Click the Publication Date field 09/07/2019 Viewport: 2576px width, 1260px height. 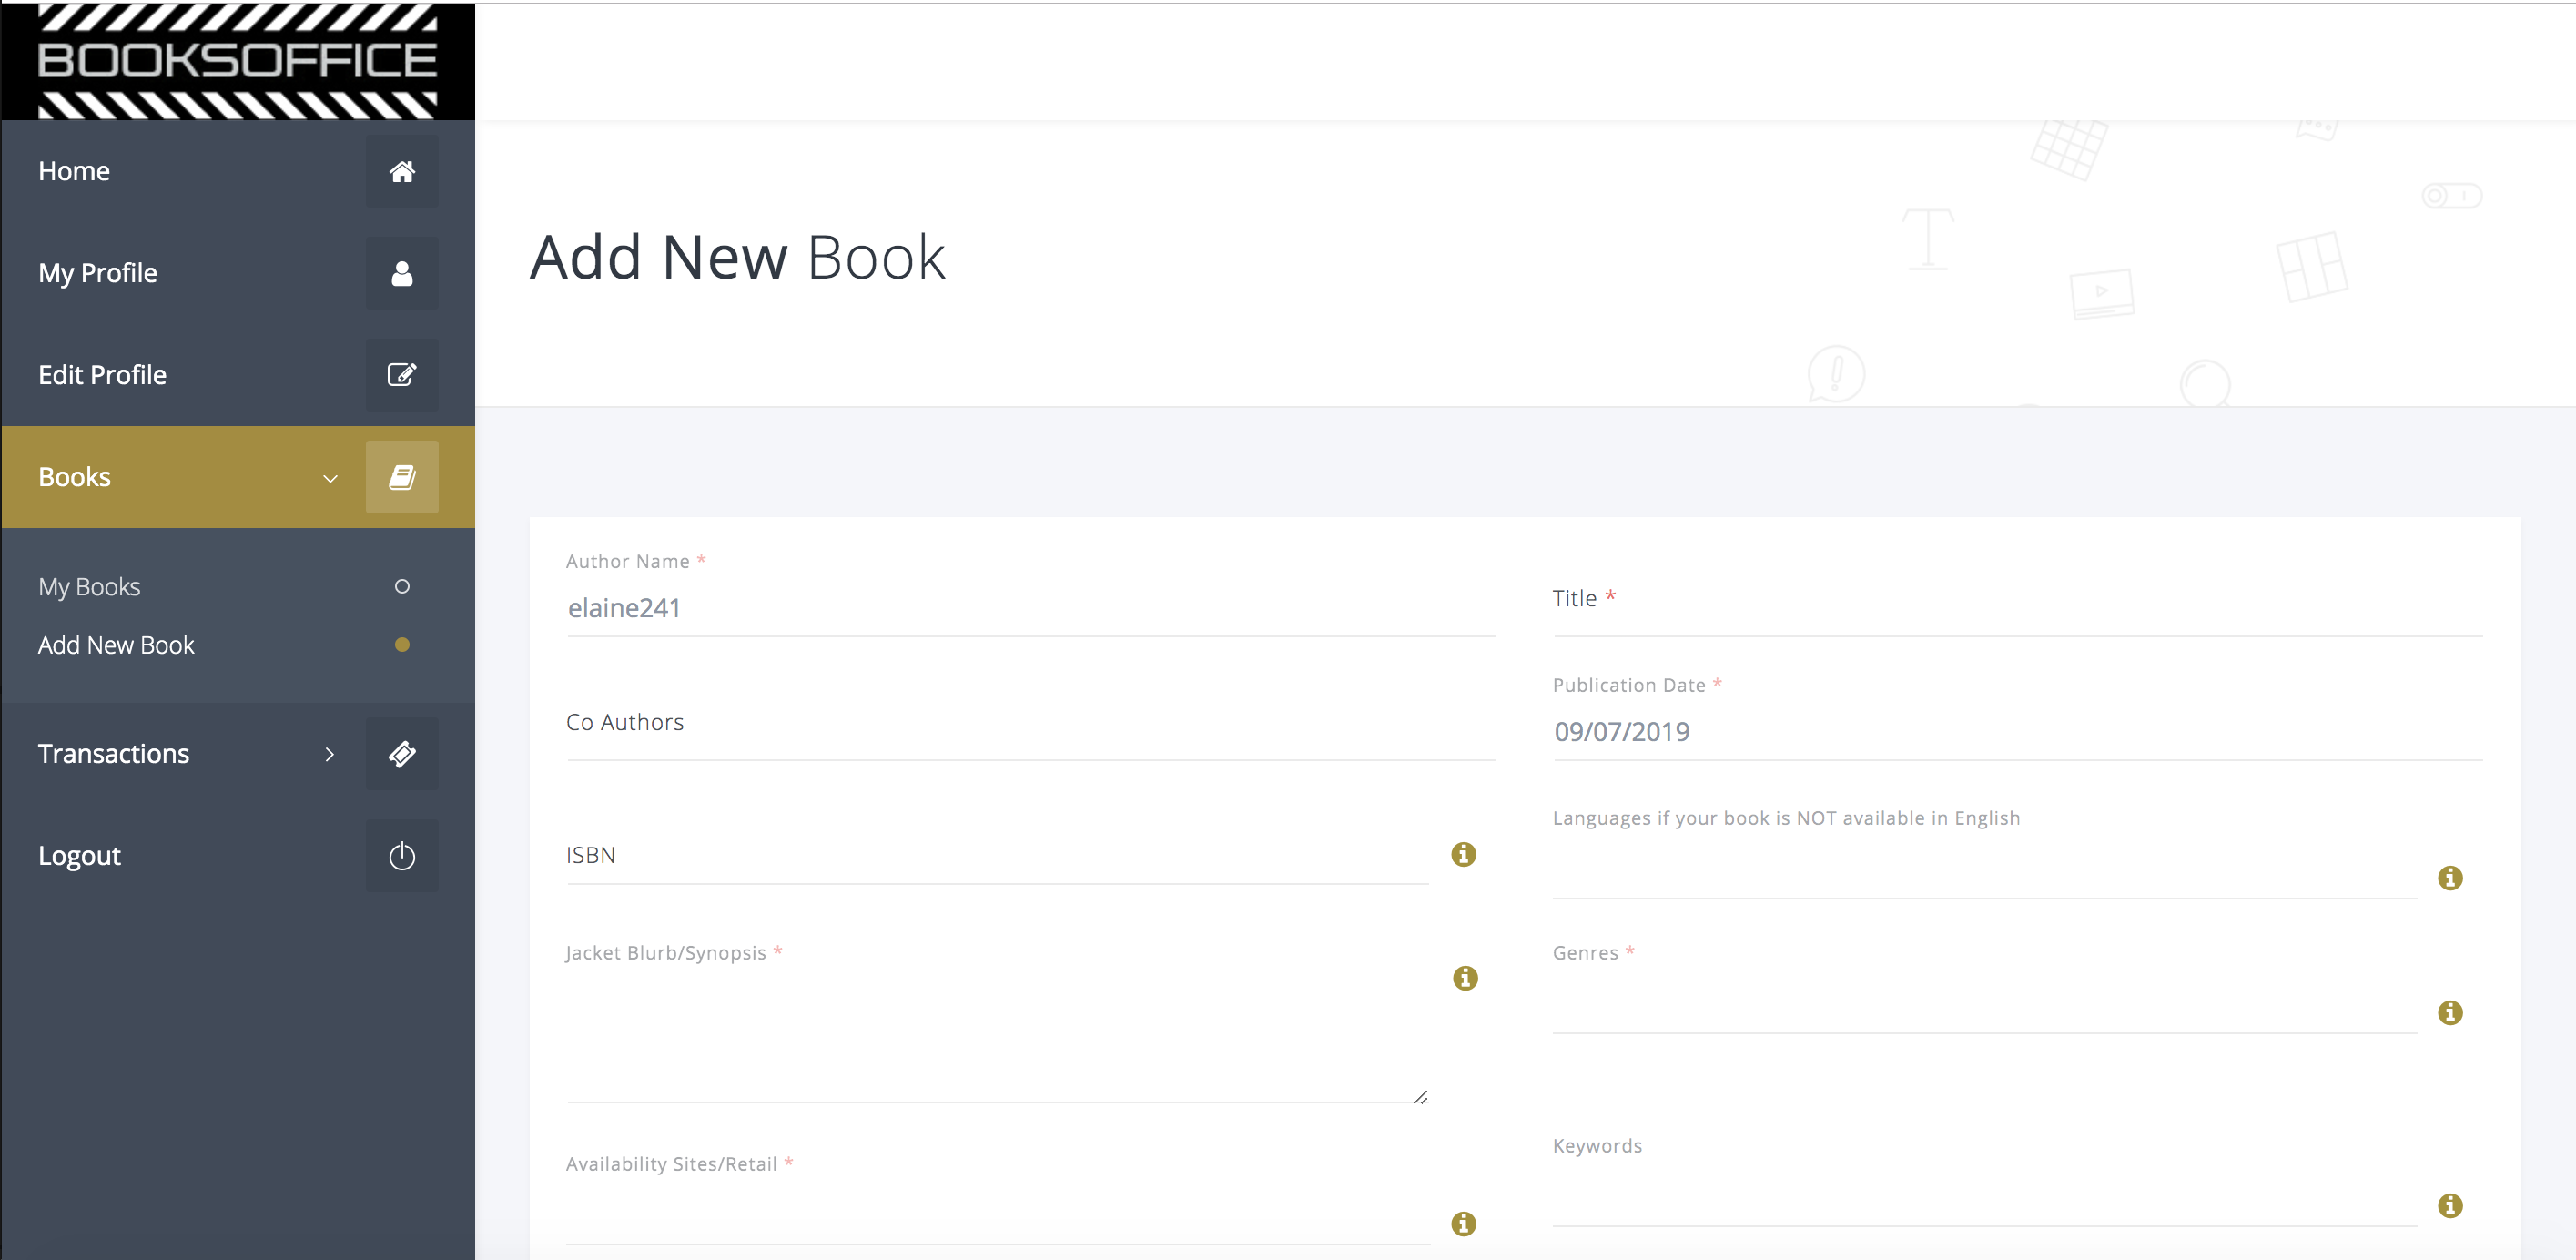point(2017,732)
